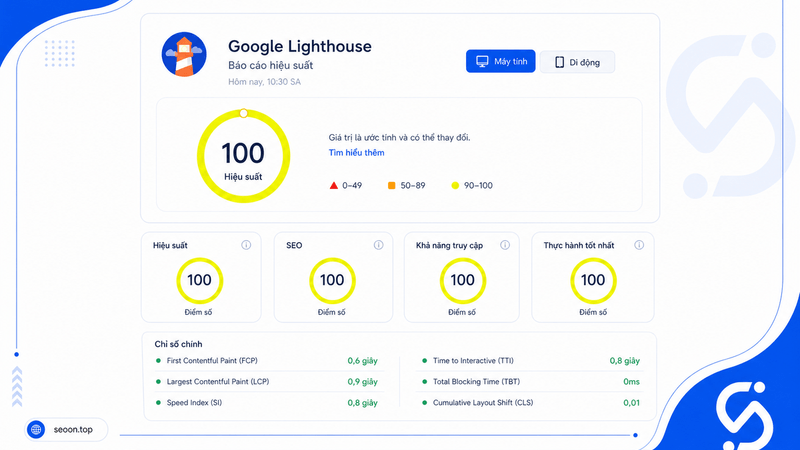Select Speed Index (SI) metric
Image resolution: width=800 pixels, height=450 pixels.
click(x=194, y=403)
